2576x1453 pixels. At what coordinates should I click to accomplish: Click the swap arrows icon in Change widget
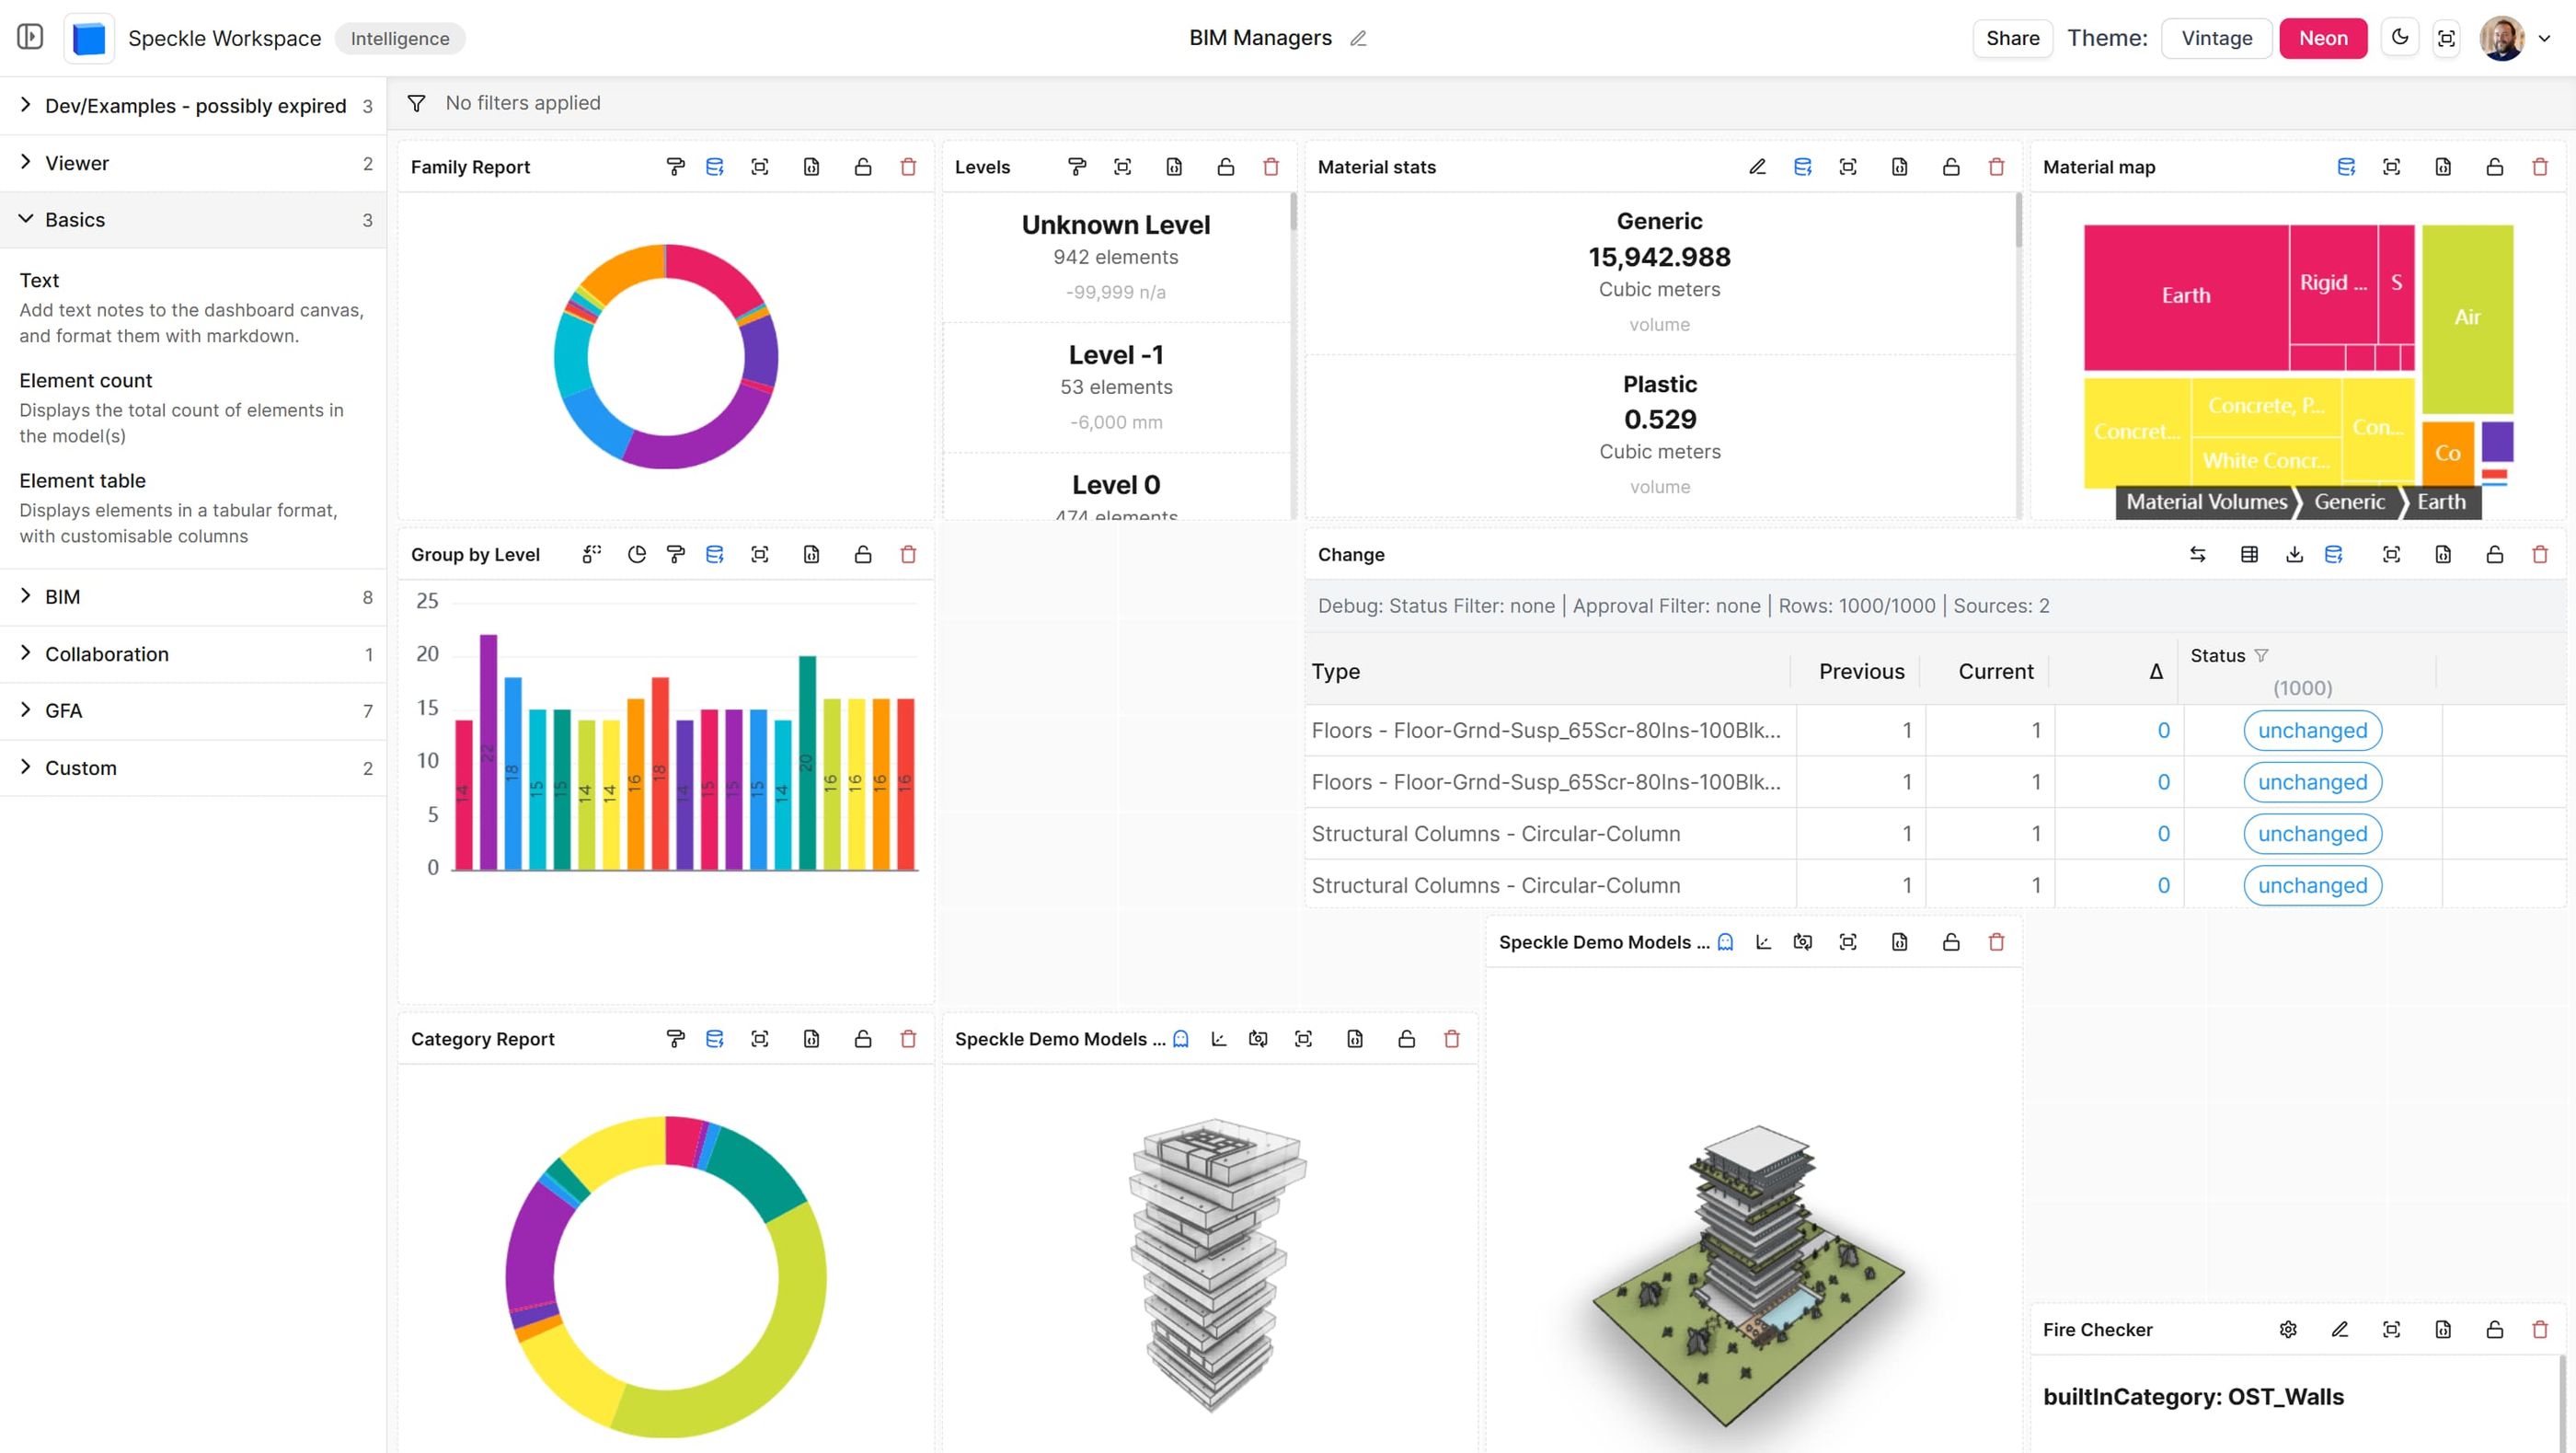pos(2197,554)
